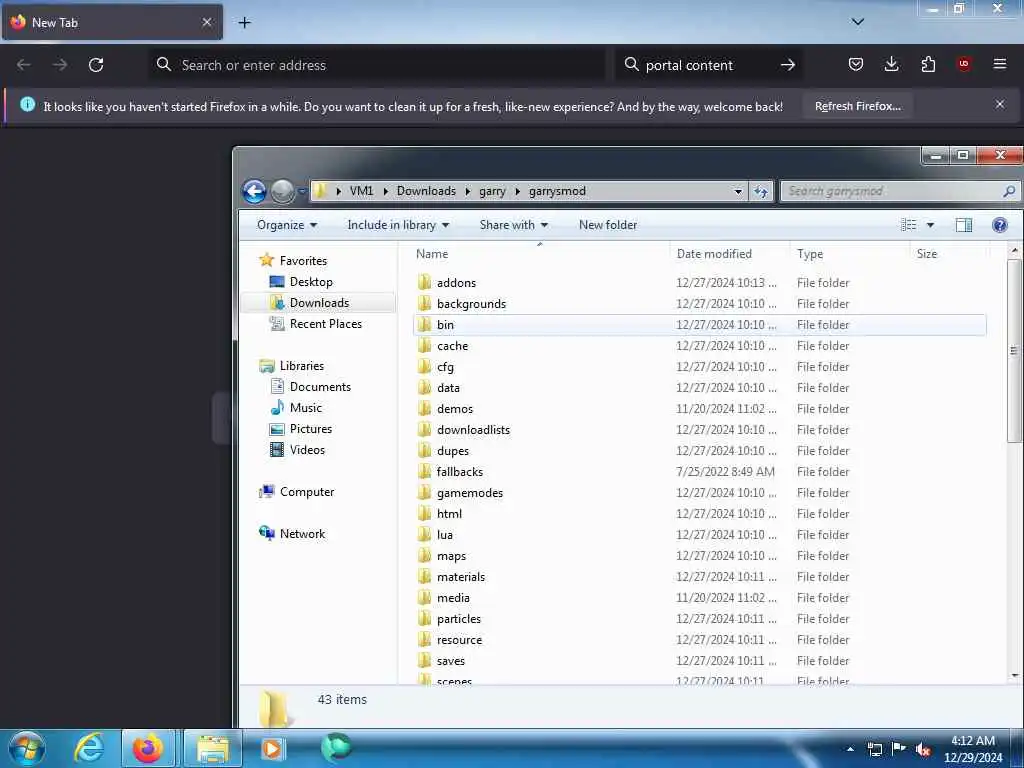Viewport: 1024px width, 768px height.
Task: Launch Internet Explorer from taskbar
Action: pyautogui.click(x=89, y=748)
